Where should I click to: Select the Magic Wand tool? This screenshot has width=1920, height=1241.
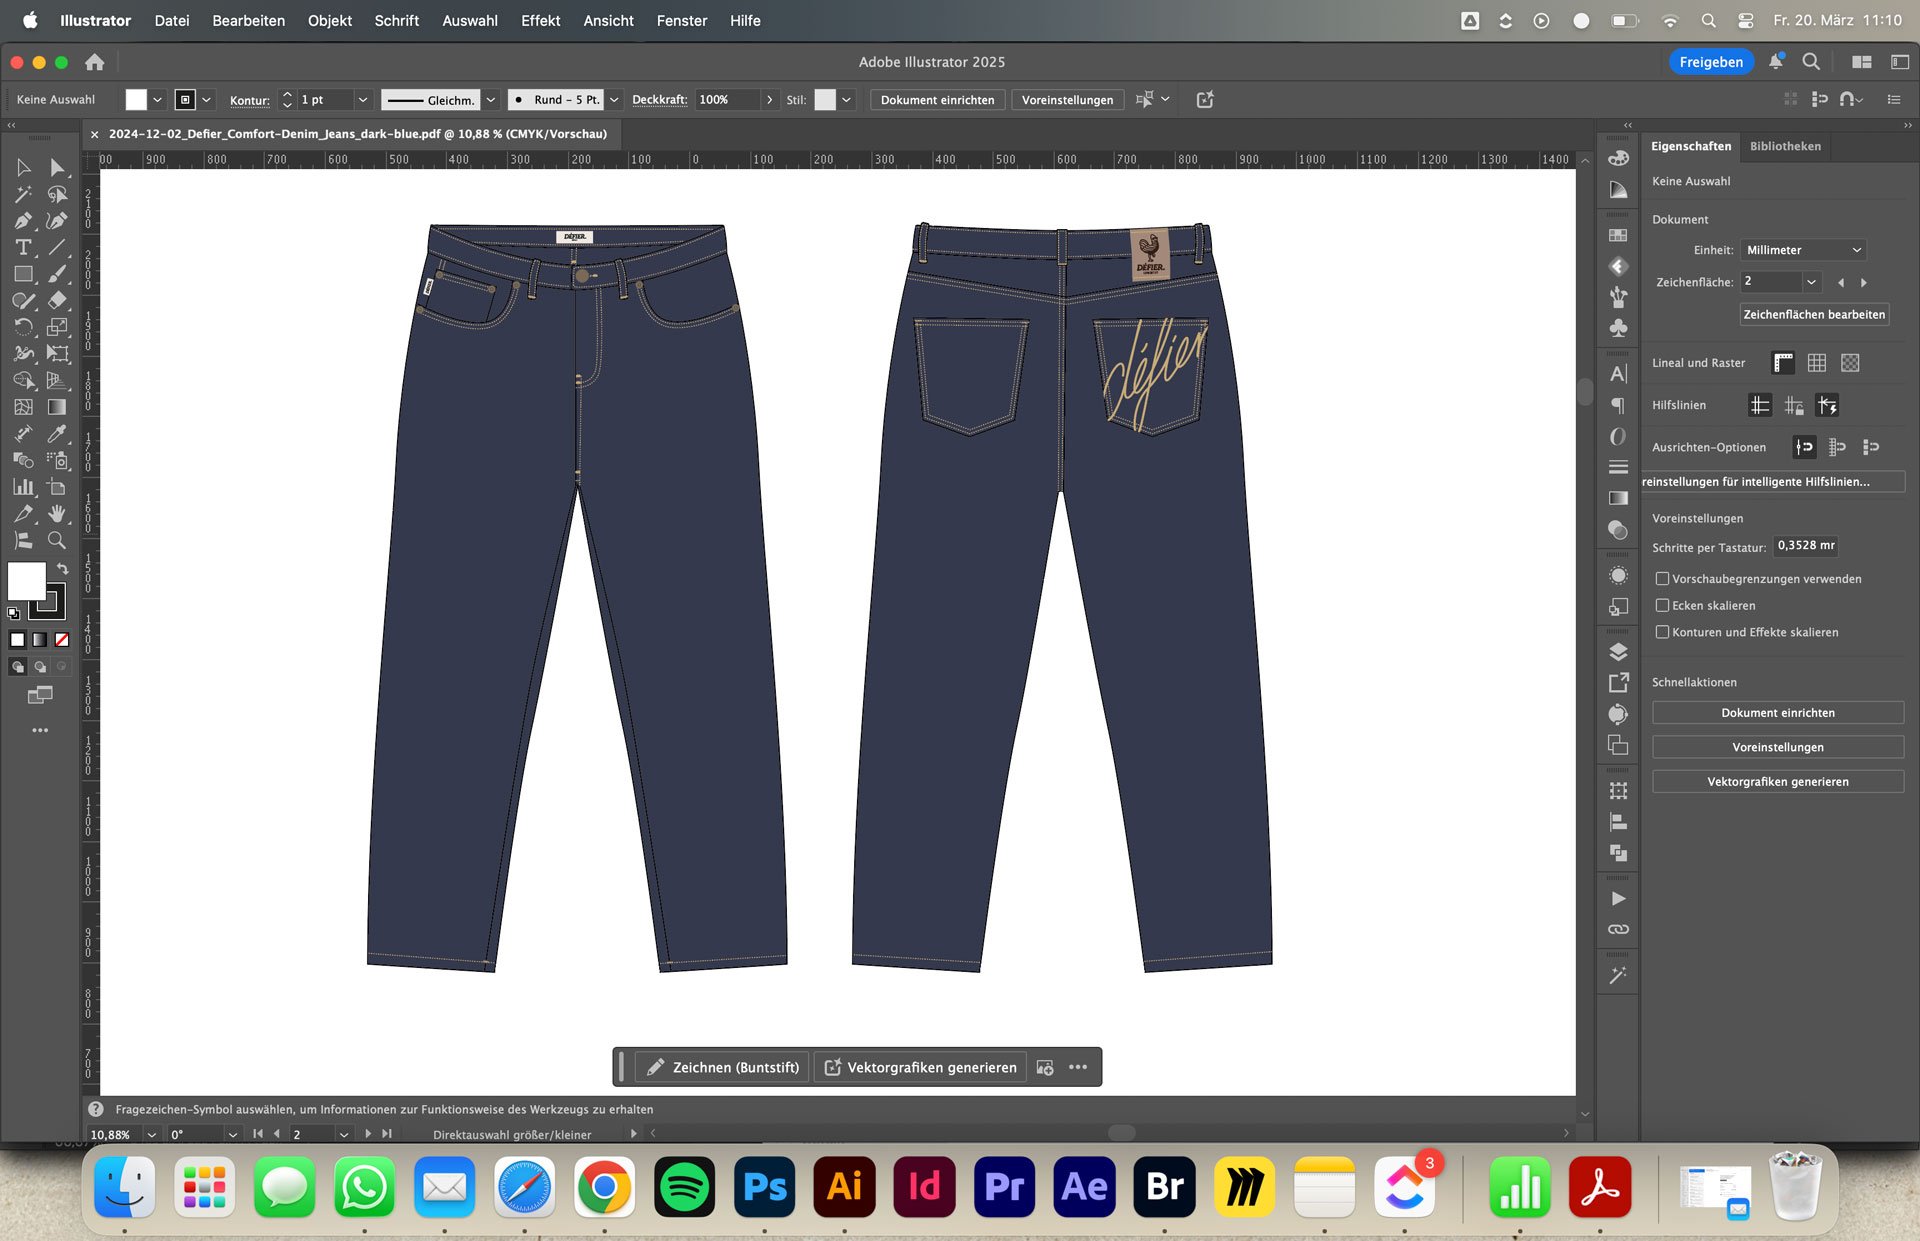pyautogui.click(x=23, y=194)
